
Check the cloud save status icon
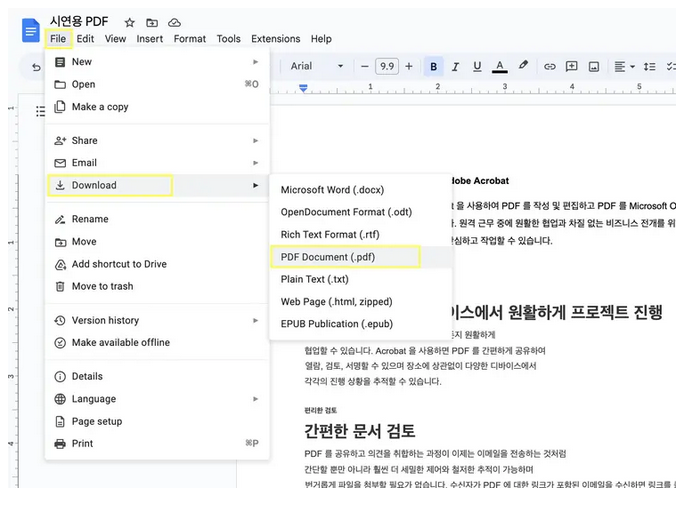coord(175,22)
